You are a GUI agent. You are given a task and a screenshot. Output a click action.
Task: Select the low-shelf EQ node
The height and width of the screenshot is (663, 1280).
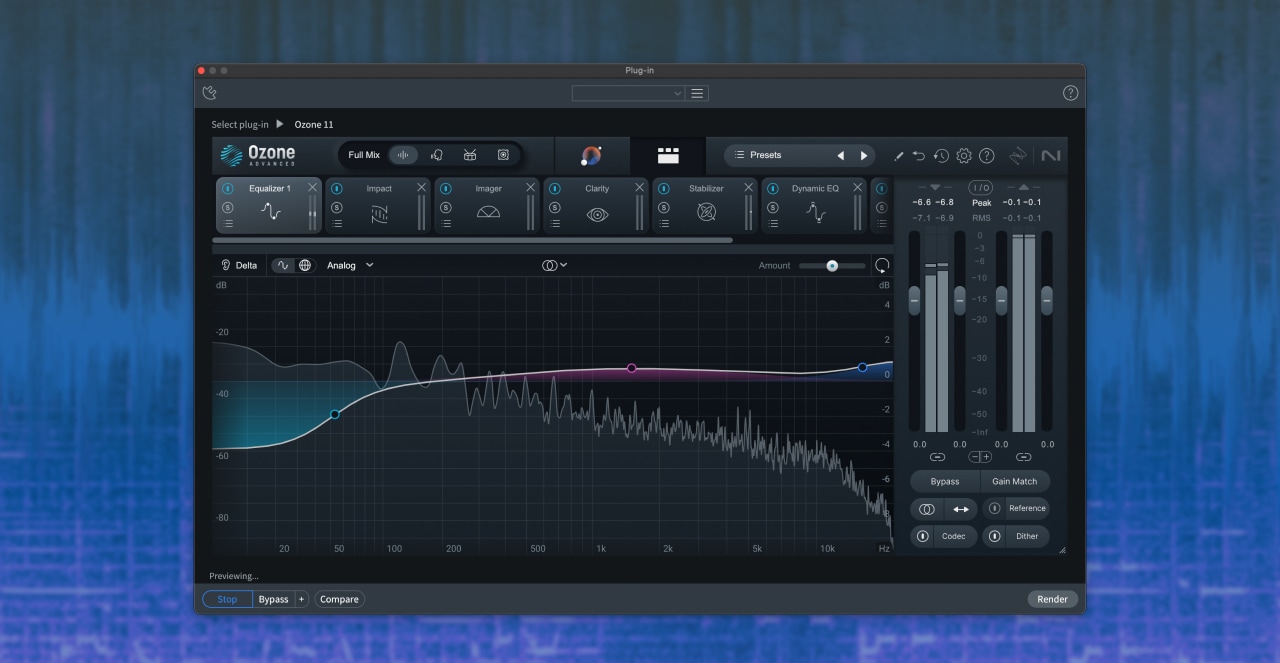click(335, 414)
